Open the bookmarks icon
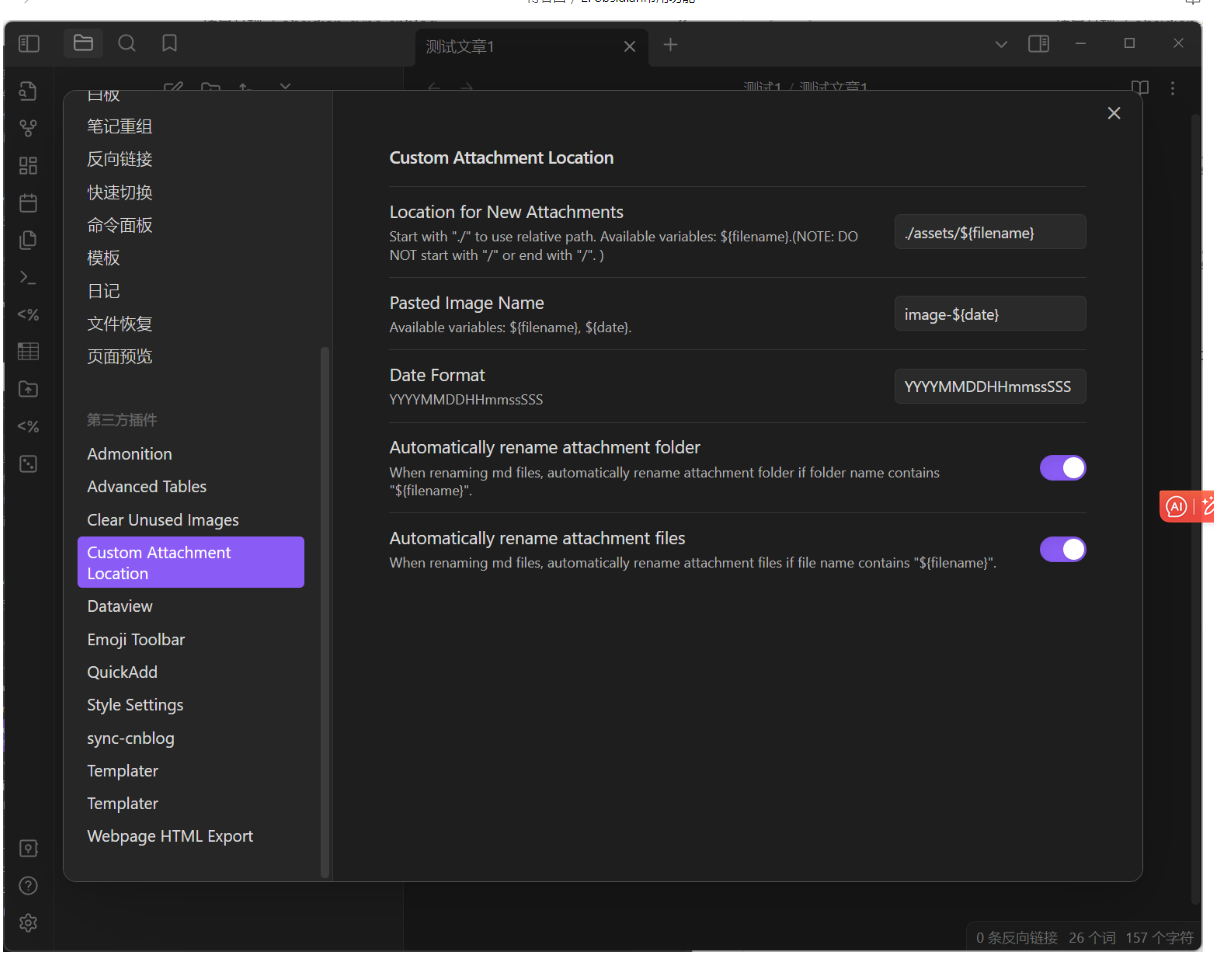 tap(170, 43)
